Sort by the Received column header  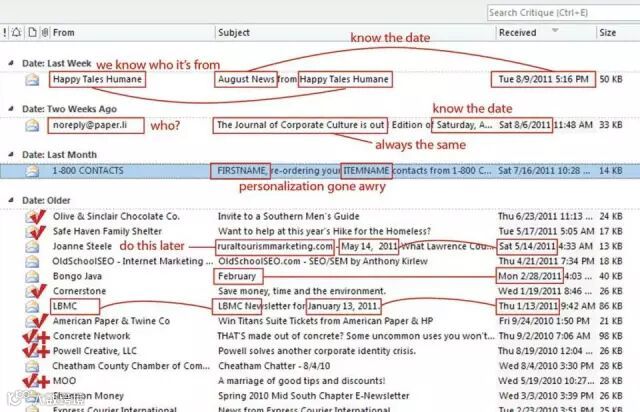tap(518, 32)
